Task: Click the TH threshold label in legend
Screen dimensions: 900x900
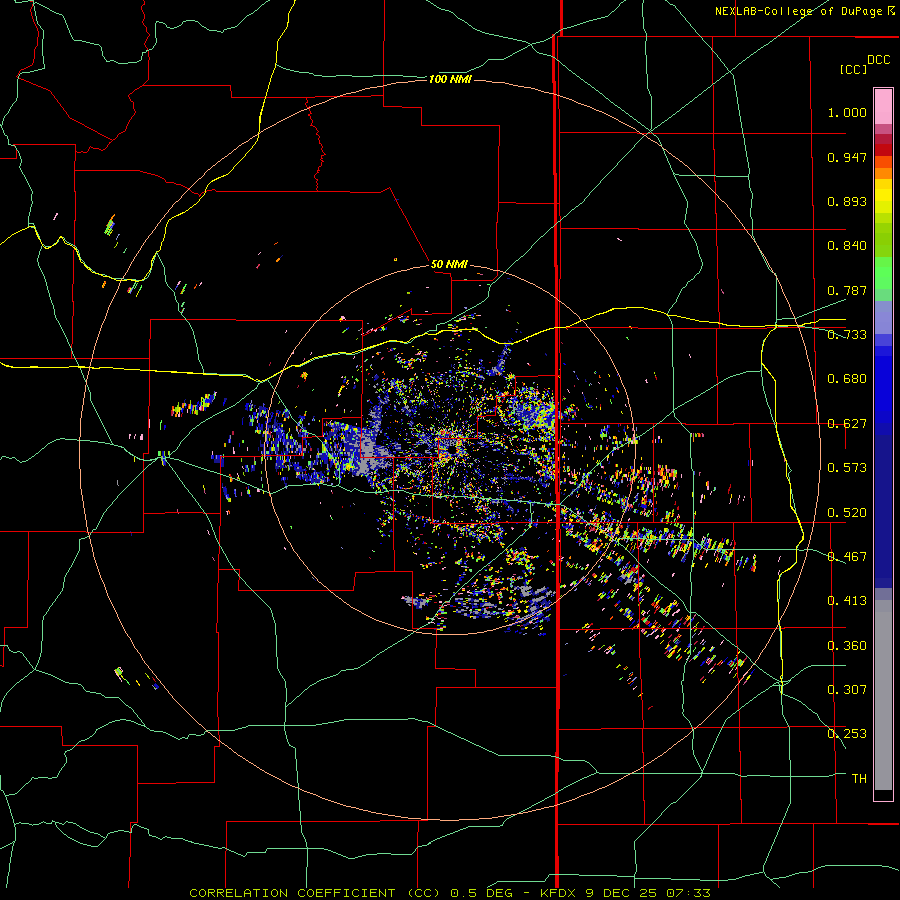Action: pyautogui.click(x=859, y=779)
